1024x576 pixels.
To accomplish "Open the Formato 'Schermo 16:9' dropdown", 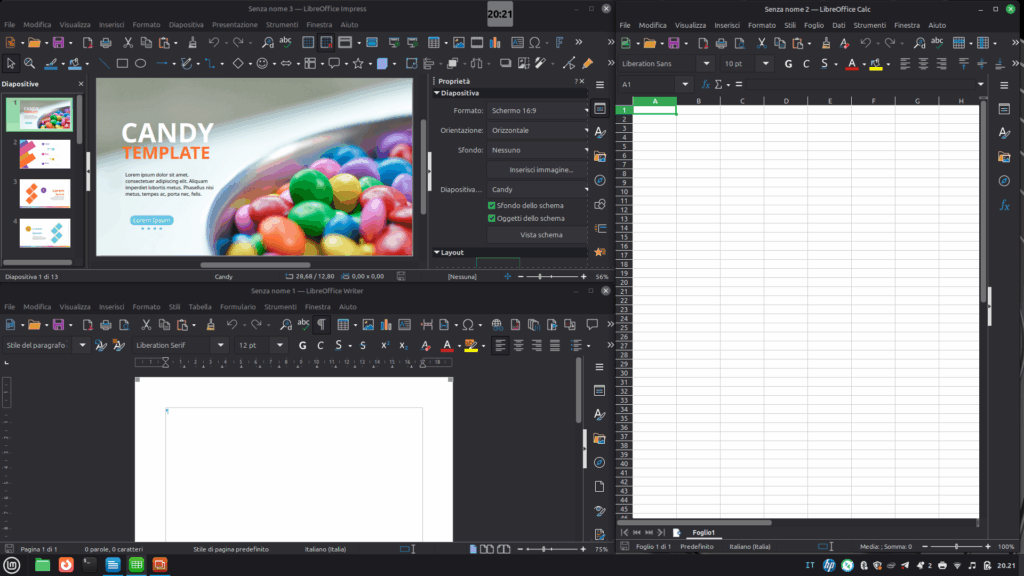I will [x=538, y=111].
